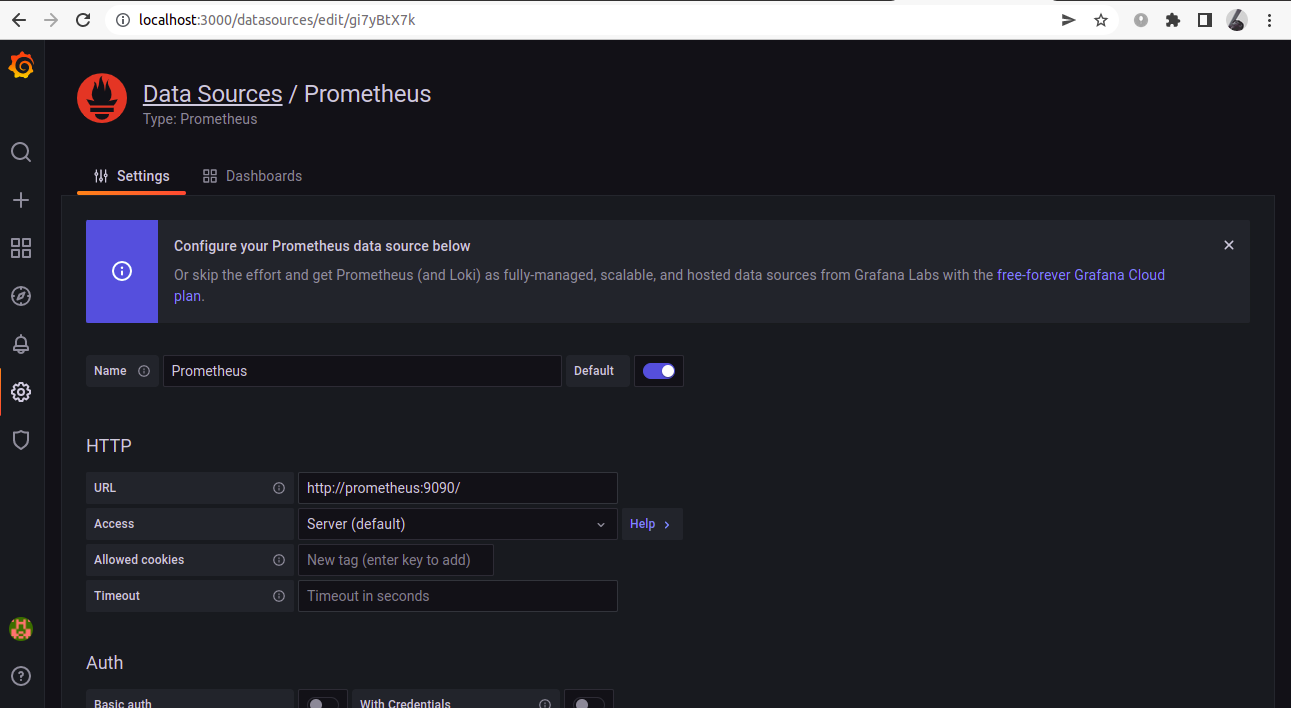Click the Timeout in seconds field
This screenshot has width=1291, height=708.
(x=458, y=596)
